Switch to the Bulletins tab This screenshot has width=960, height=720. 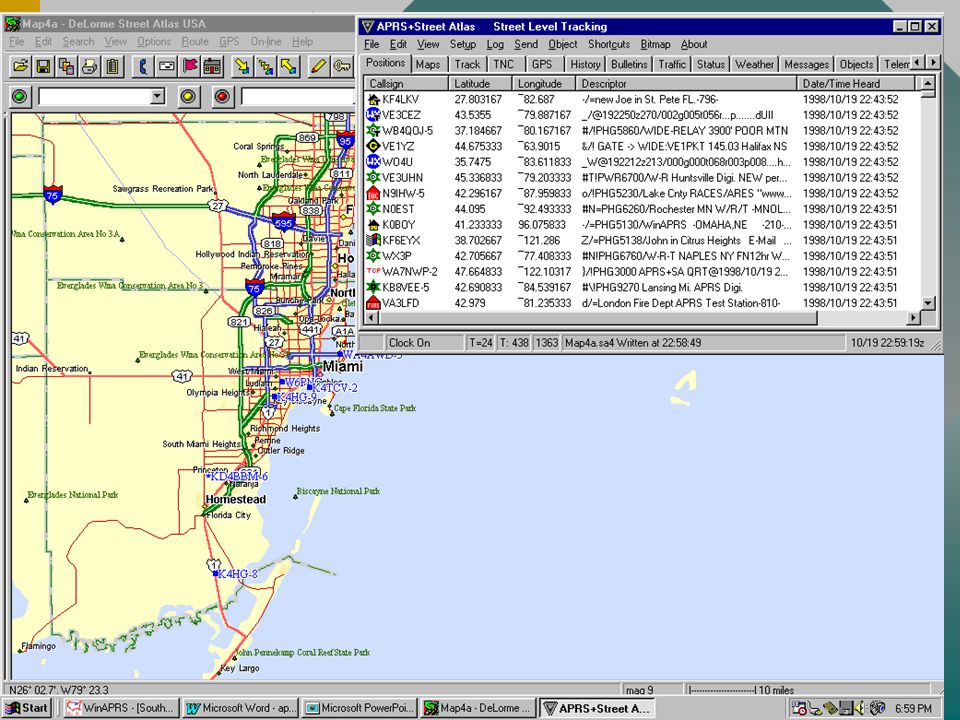pos(629,64)
